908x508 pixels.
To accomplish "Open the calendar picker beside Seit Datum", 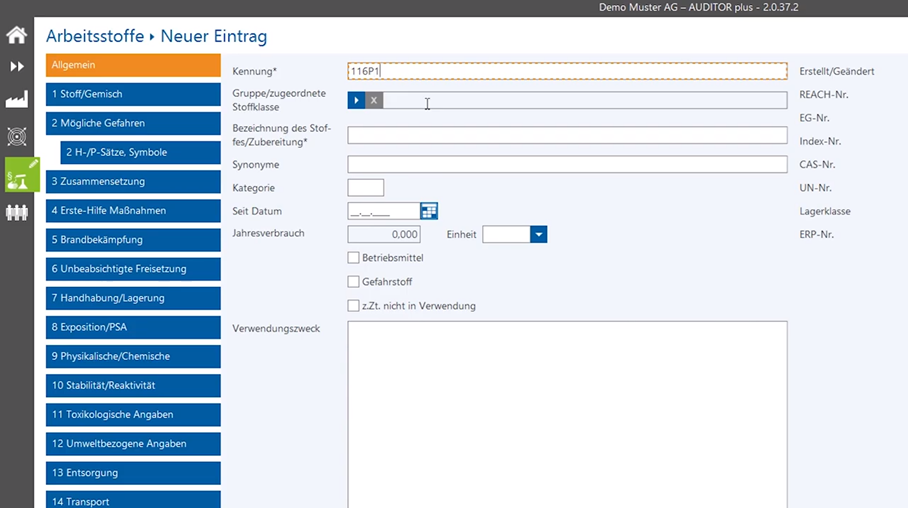I will coord(429,211).
